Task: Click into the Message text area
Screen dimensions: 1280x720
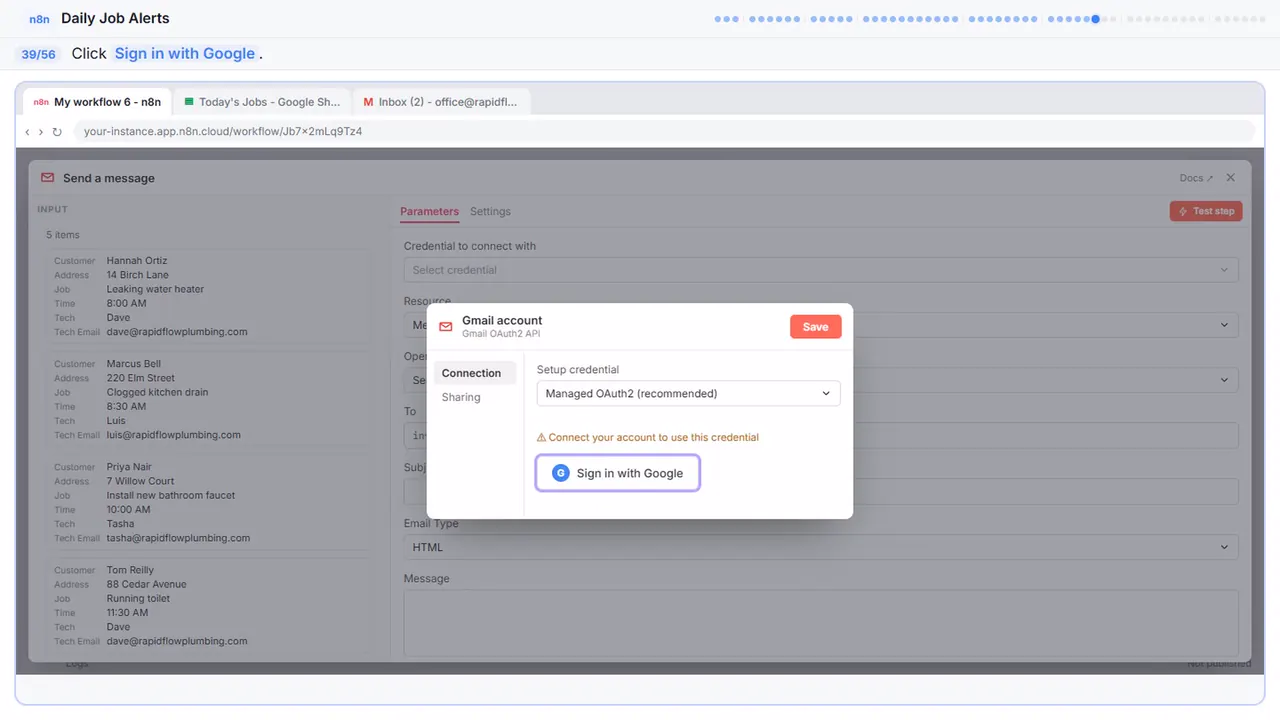Action: (821, 623)
